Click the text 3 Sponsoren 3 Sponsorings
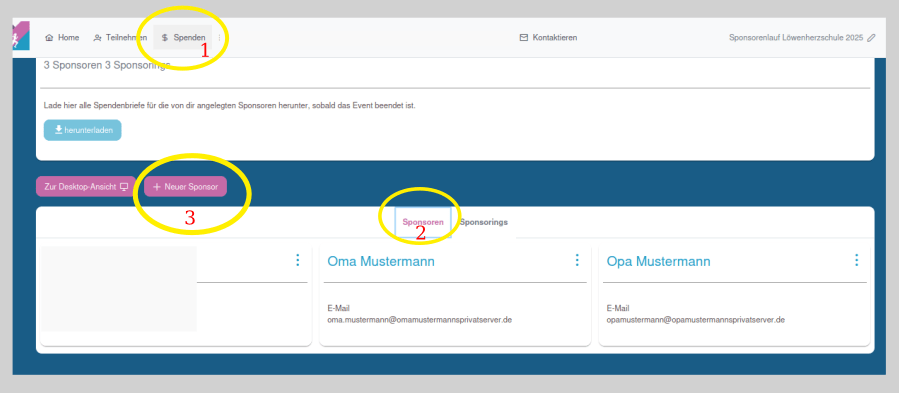This screenshot has width=899, height=393. tap(107, 65)
